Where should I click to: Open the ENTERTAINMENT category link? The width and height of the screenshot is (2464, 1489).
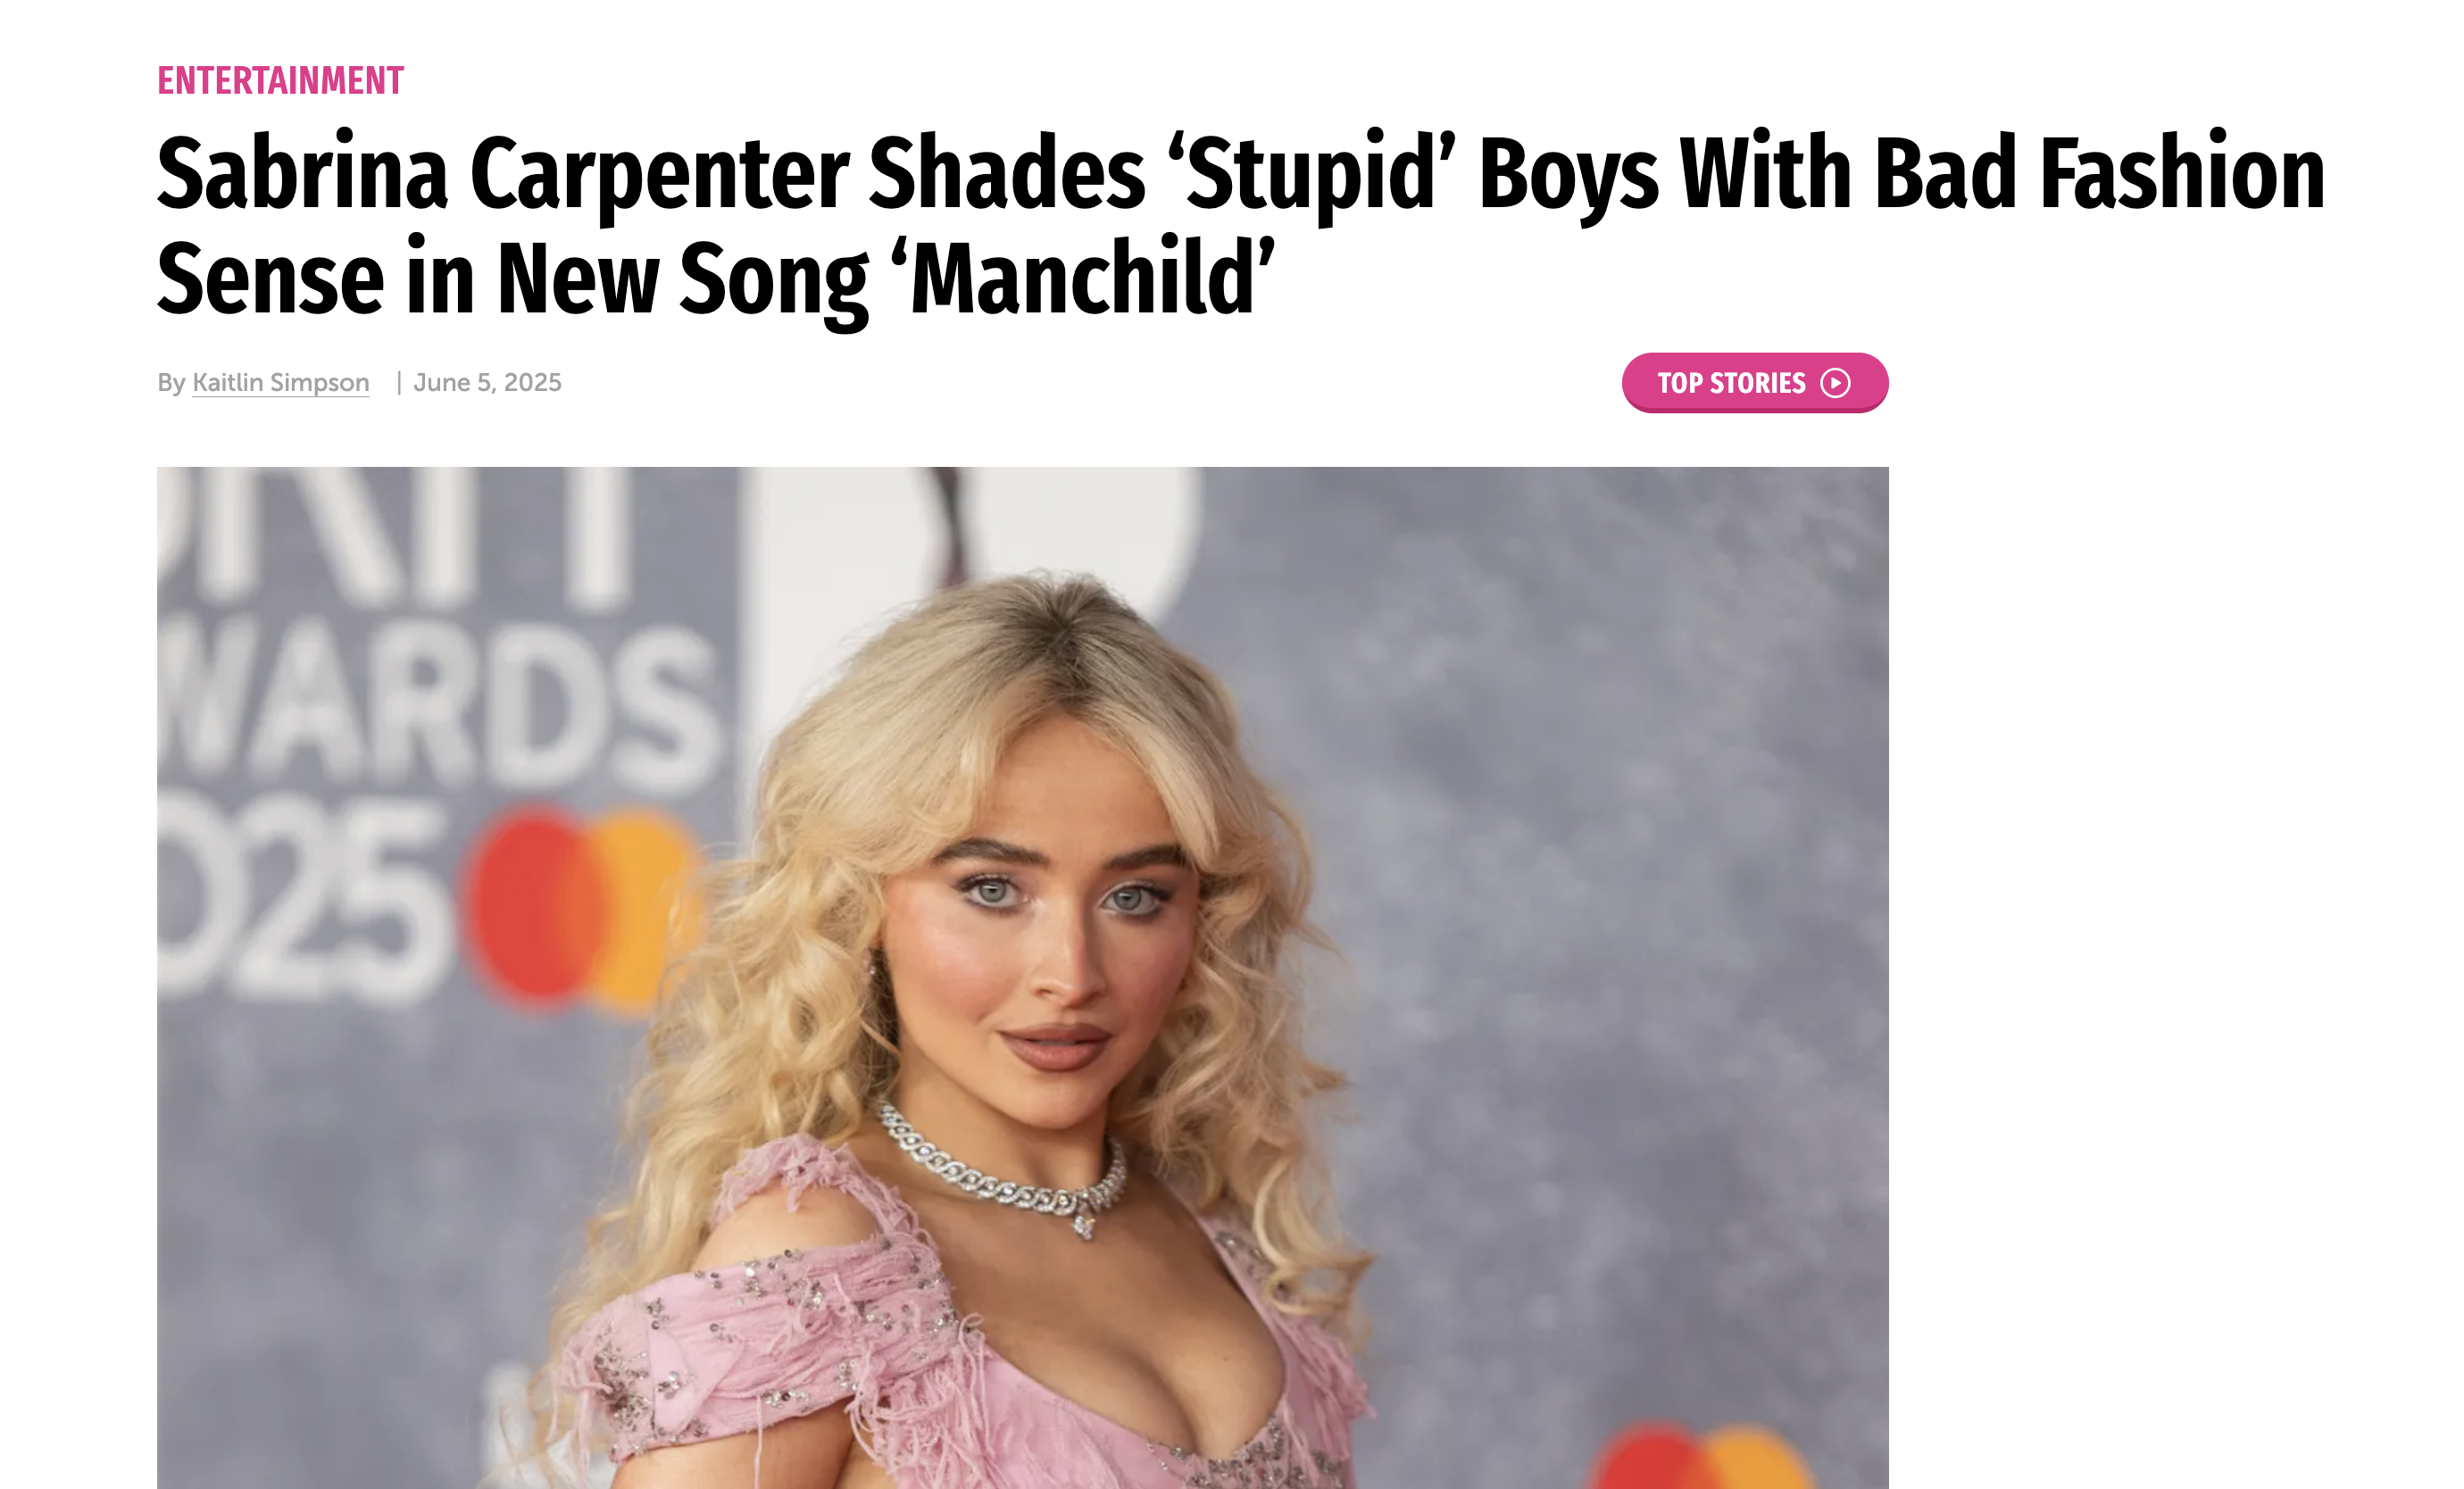coord(280,80)
